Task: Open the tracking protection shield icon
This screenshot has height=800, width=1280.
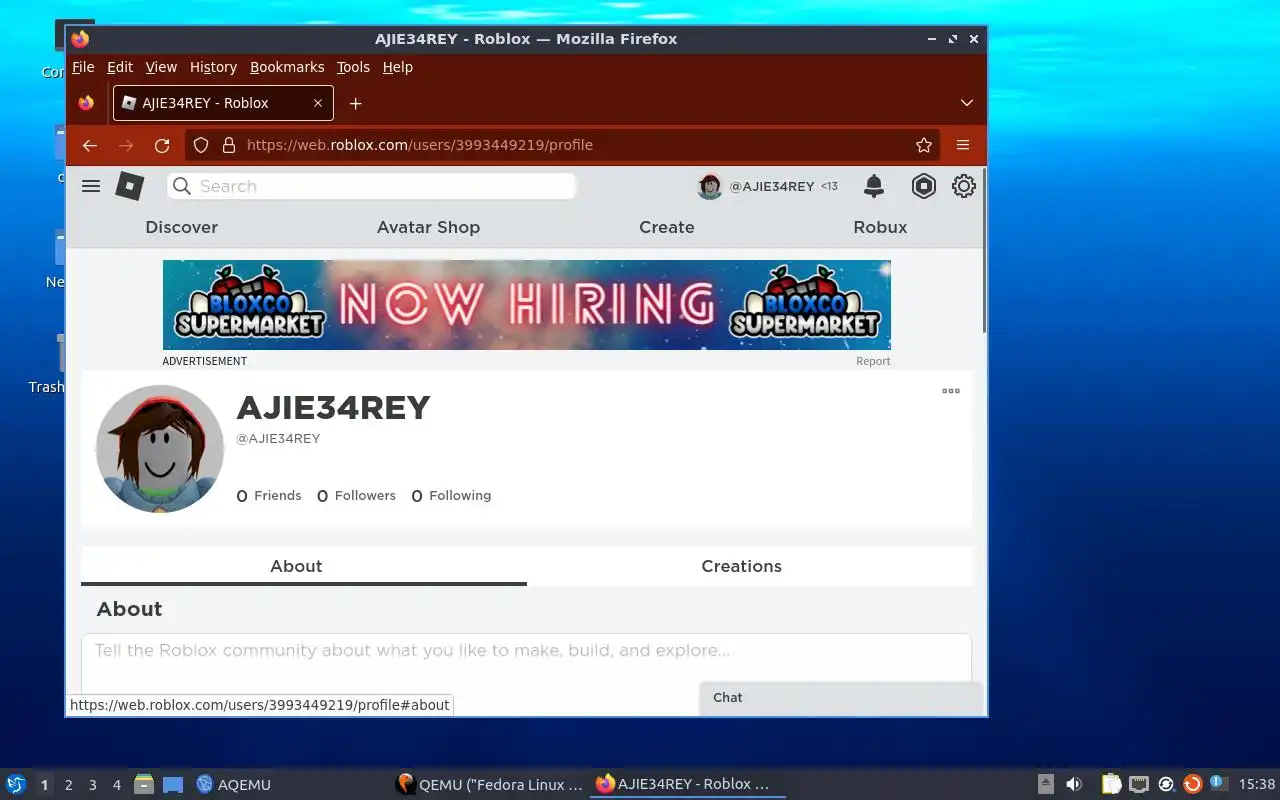Action: 201,145
